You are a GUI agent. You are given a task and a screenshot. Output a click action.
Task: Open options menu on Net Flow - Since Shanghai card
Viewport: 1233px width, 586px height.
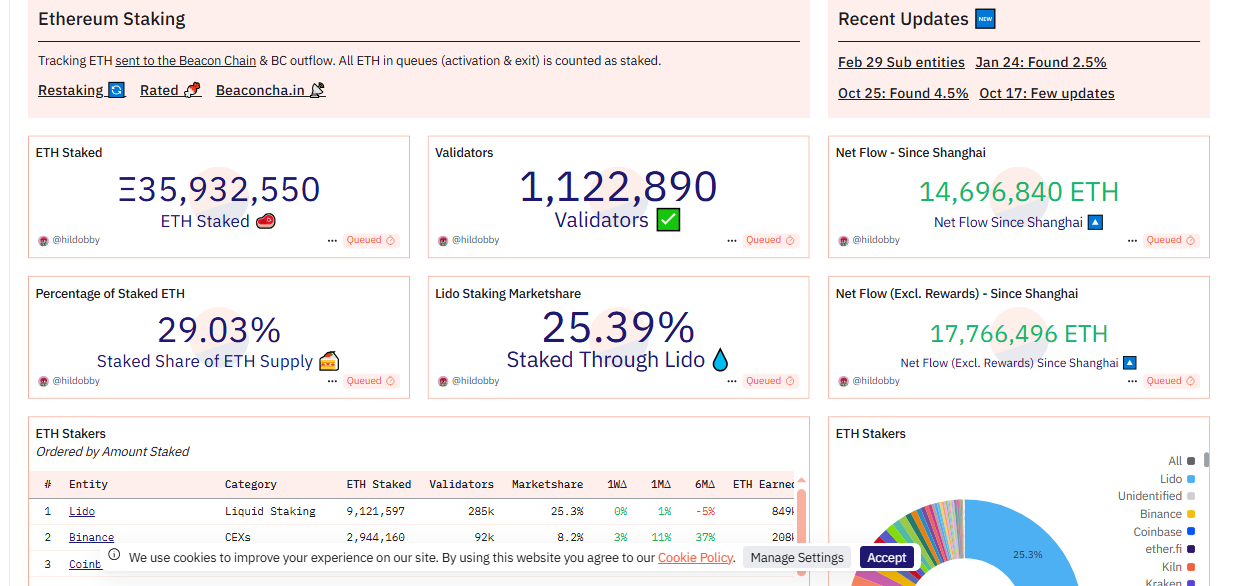(x=1132, y=240)
